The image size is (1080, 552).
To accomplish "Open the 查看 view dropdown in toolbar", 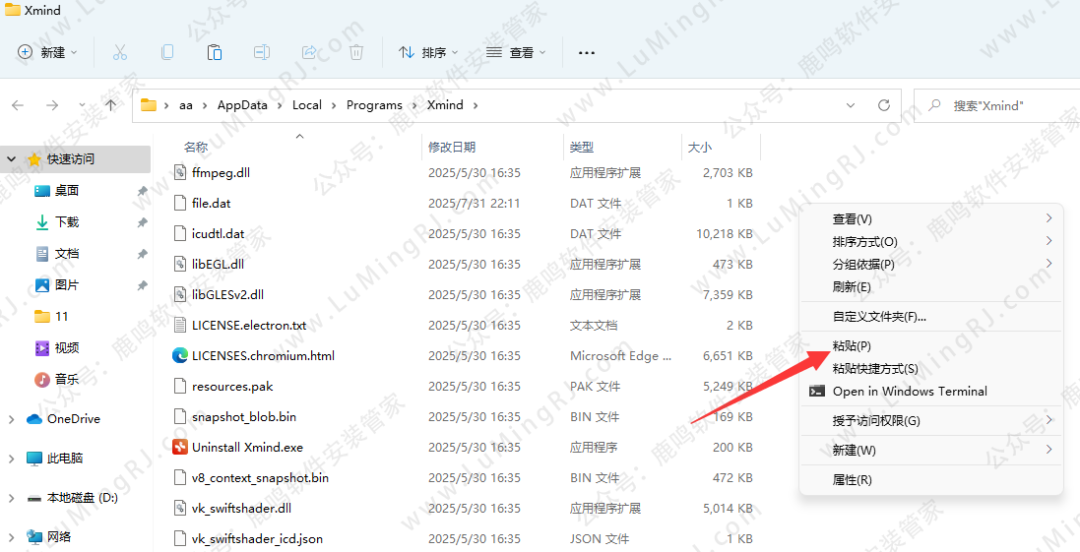I will 515,52.
